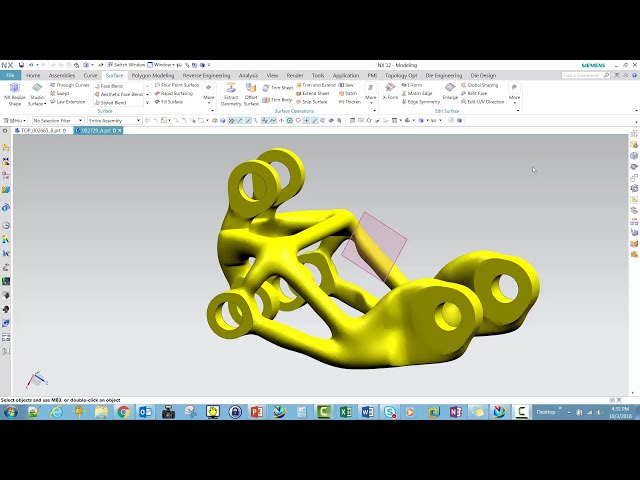Open the Law Extension command
Image resolution: width=640 pixels, height=480 pixels.
point(67,102)
